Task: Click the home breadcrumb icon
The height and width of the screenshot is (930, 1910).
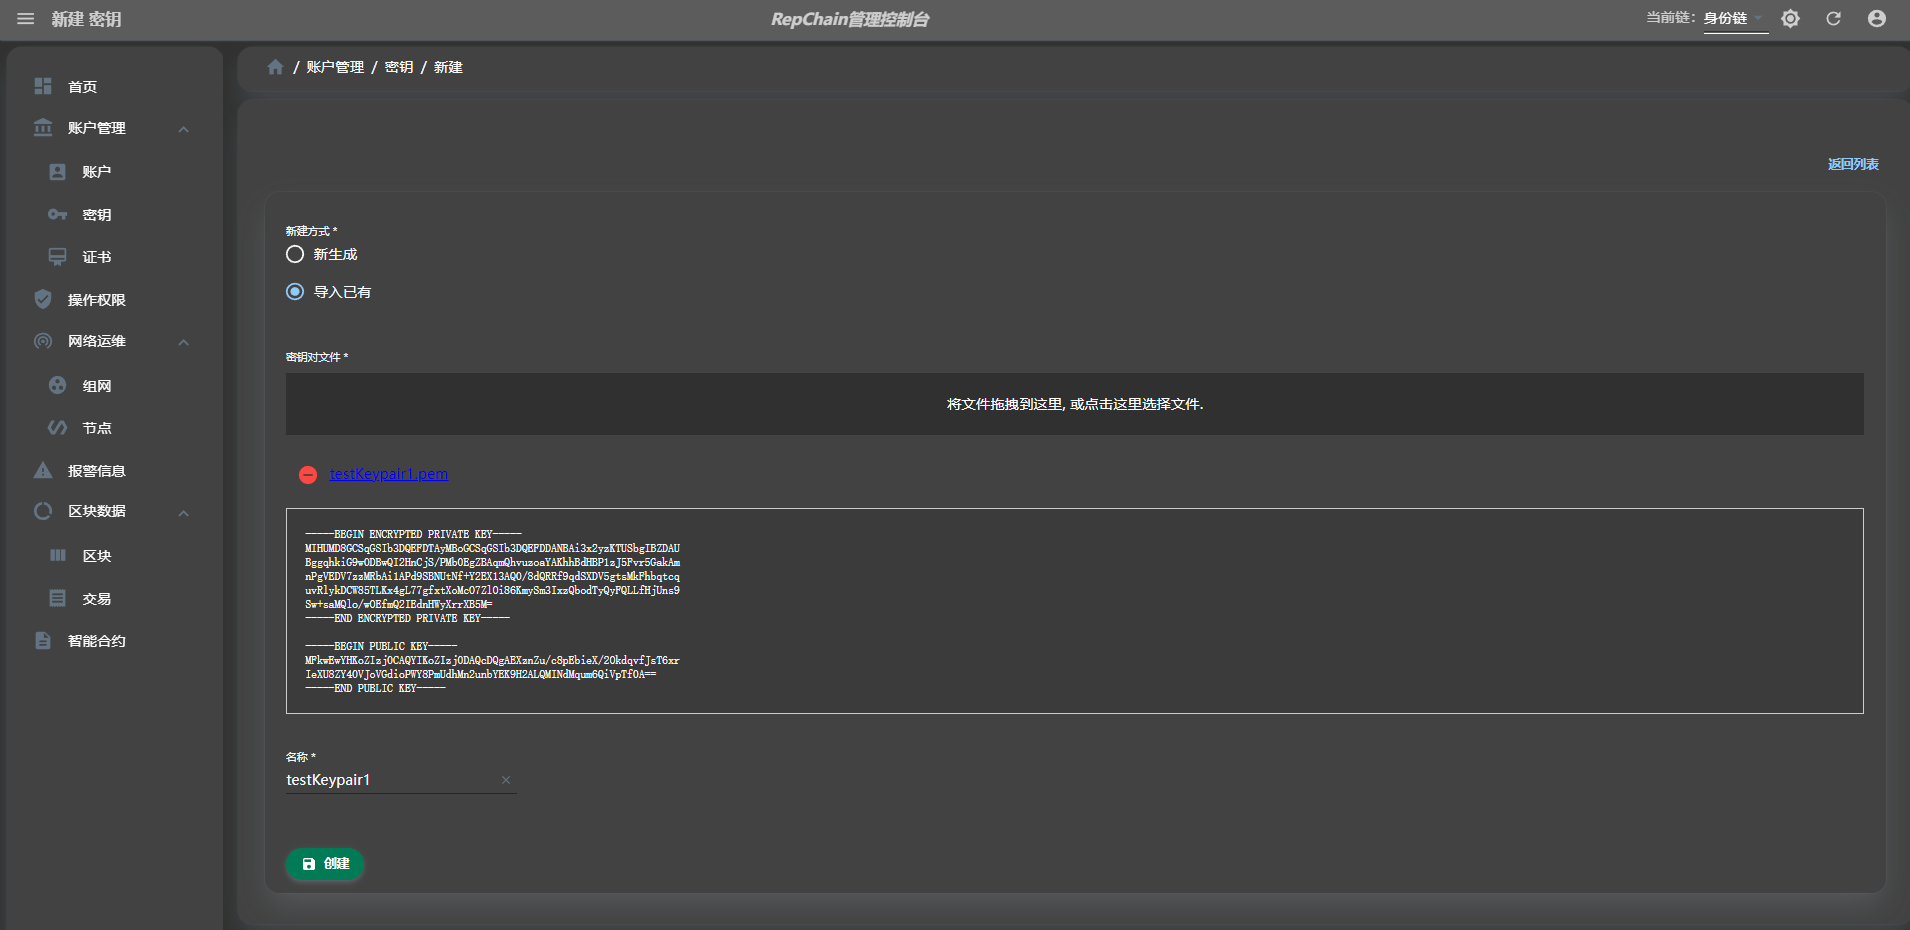Action: click(275, 67)
